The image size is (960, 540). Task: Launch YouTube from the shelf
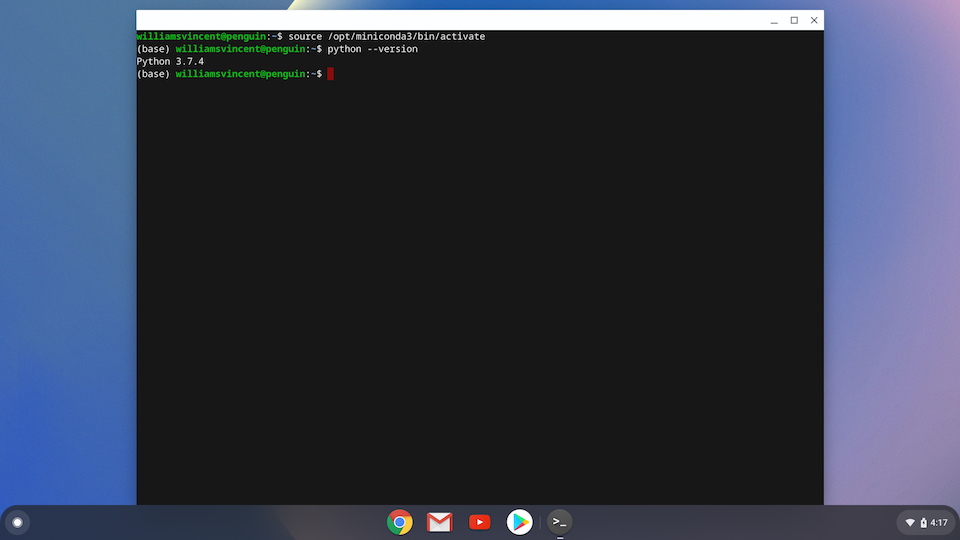tap(479, 522)
